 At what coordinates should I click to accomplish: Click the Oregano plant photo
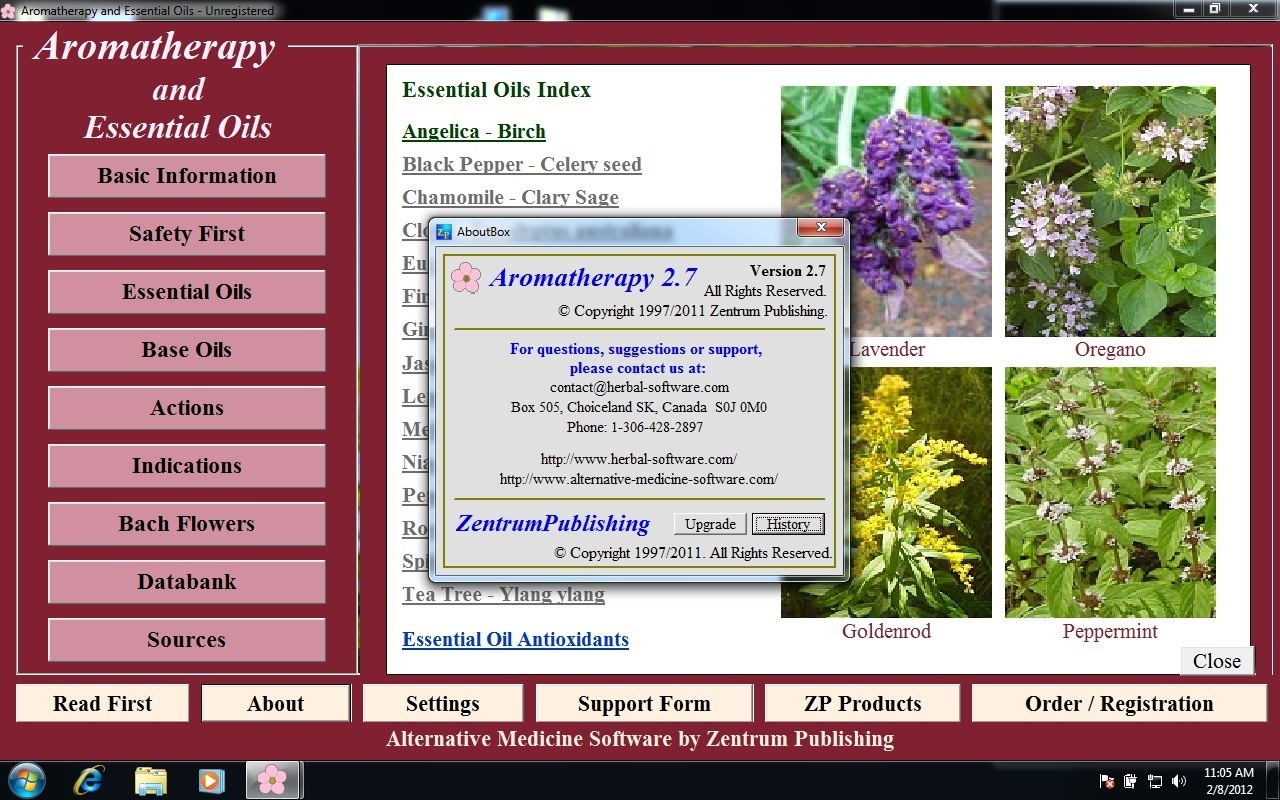(x=1110, y=211)
